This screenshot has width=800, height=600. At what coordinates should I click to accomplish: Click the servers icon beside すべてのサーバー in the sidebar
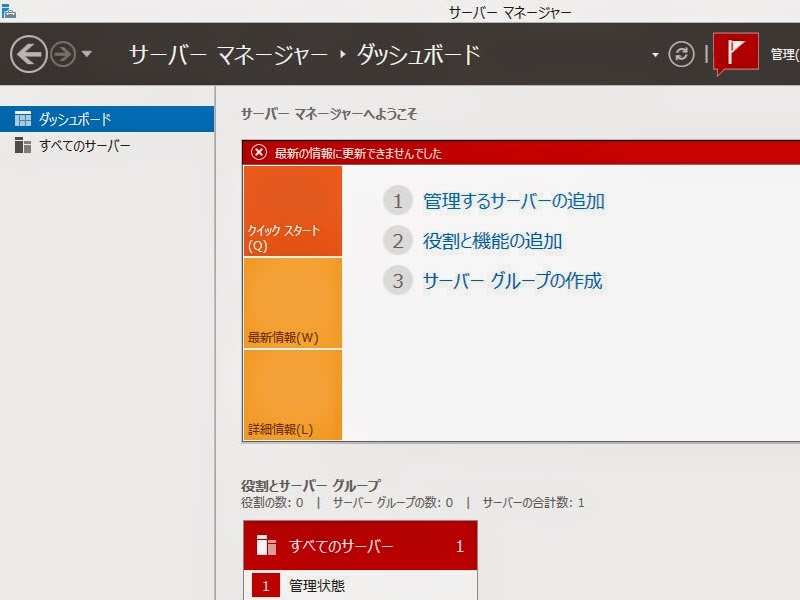click(23, 145)
